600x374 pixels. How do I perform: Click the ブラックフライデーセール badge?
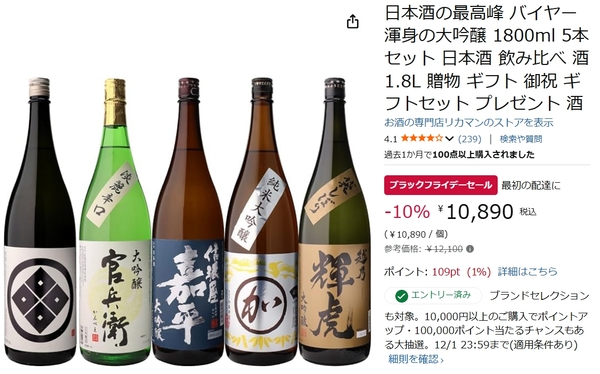click(440, 185)
